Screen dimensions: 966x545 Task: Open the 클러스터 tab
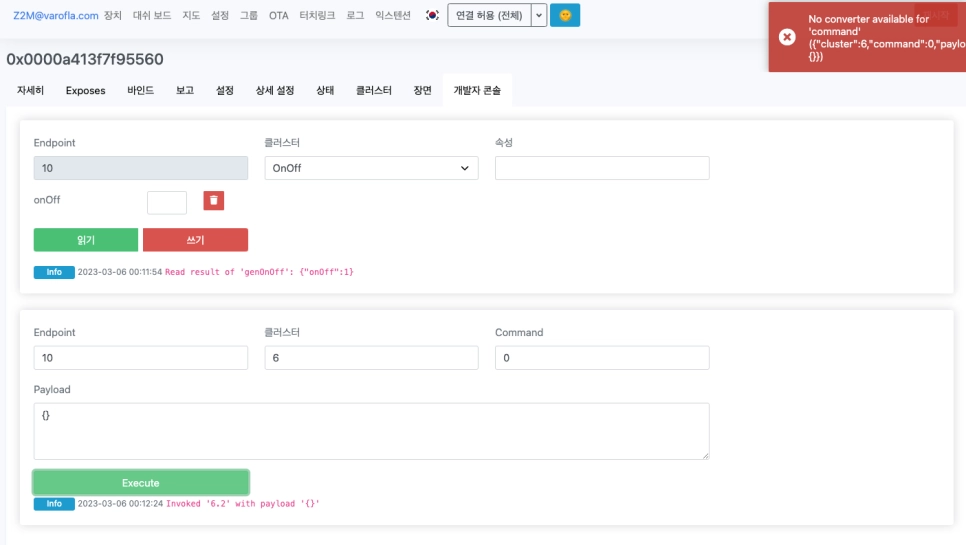(374, 90)
